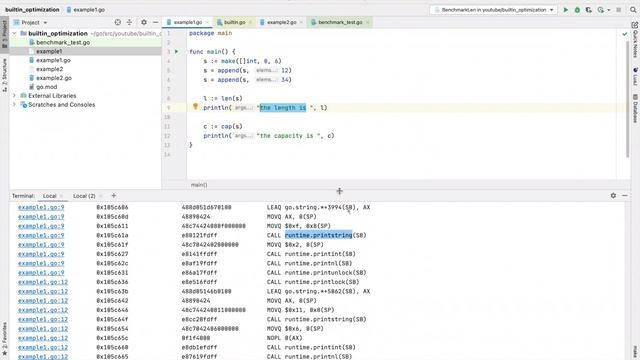Click Select Opened File target icon

(118, 22)
